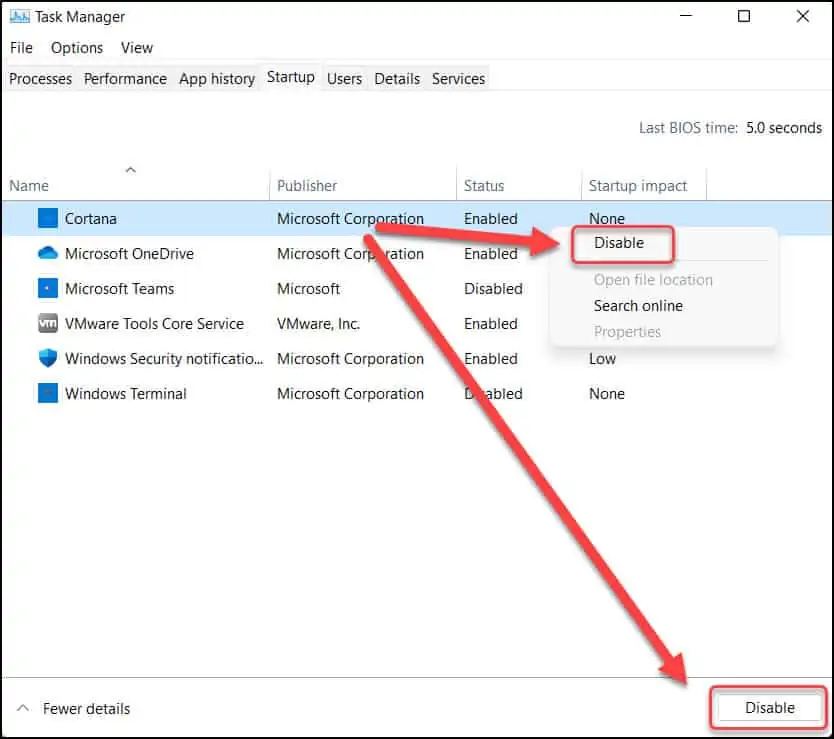Image resolution: width=834 pixels, height=739 pixels.
Task: Switch to the Details tab
Action: (397, 79)
